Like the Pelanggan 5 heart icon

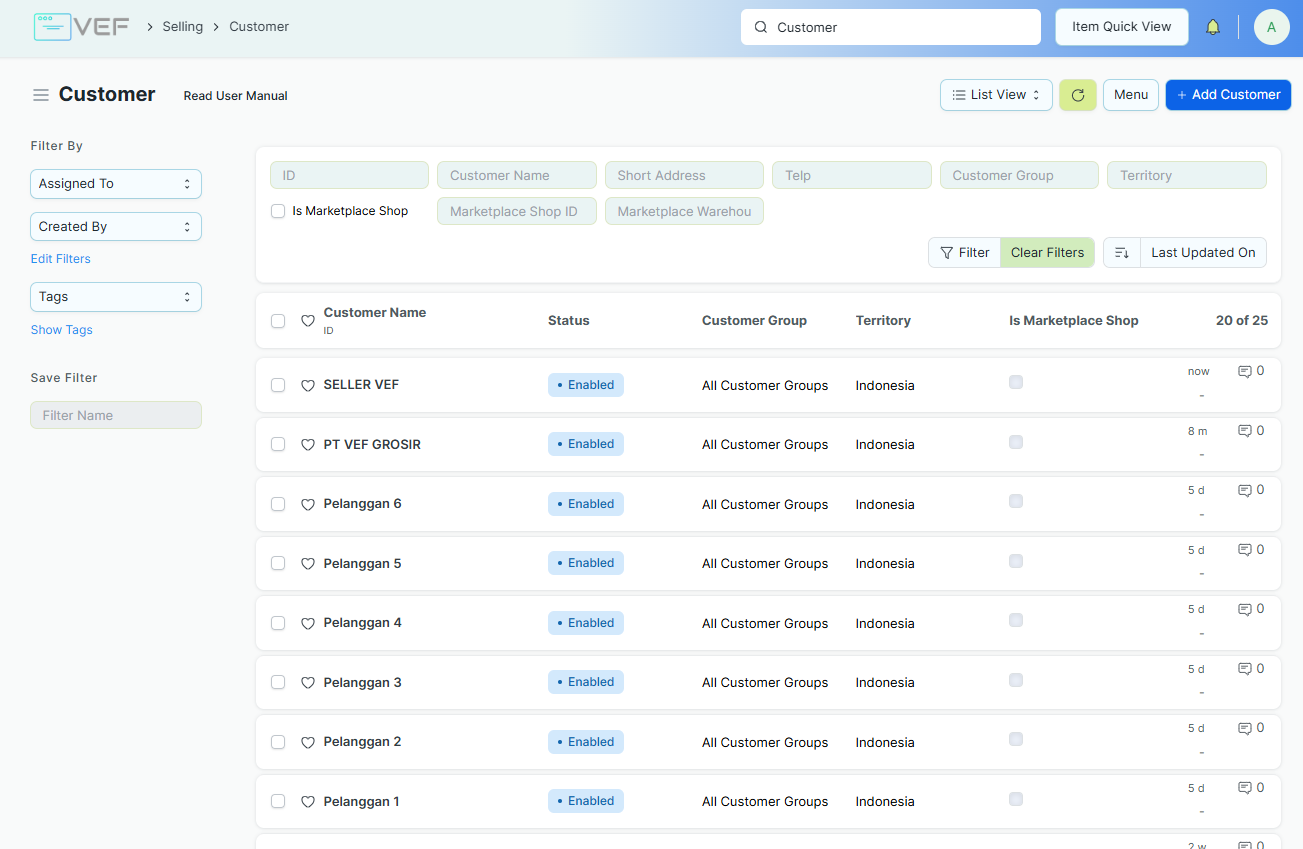coord(308,564)
